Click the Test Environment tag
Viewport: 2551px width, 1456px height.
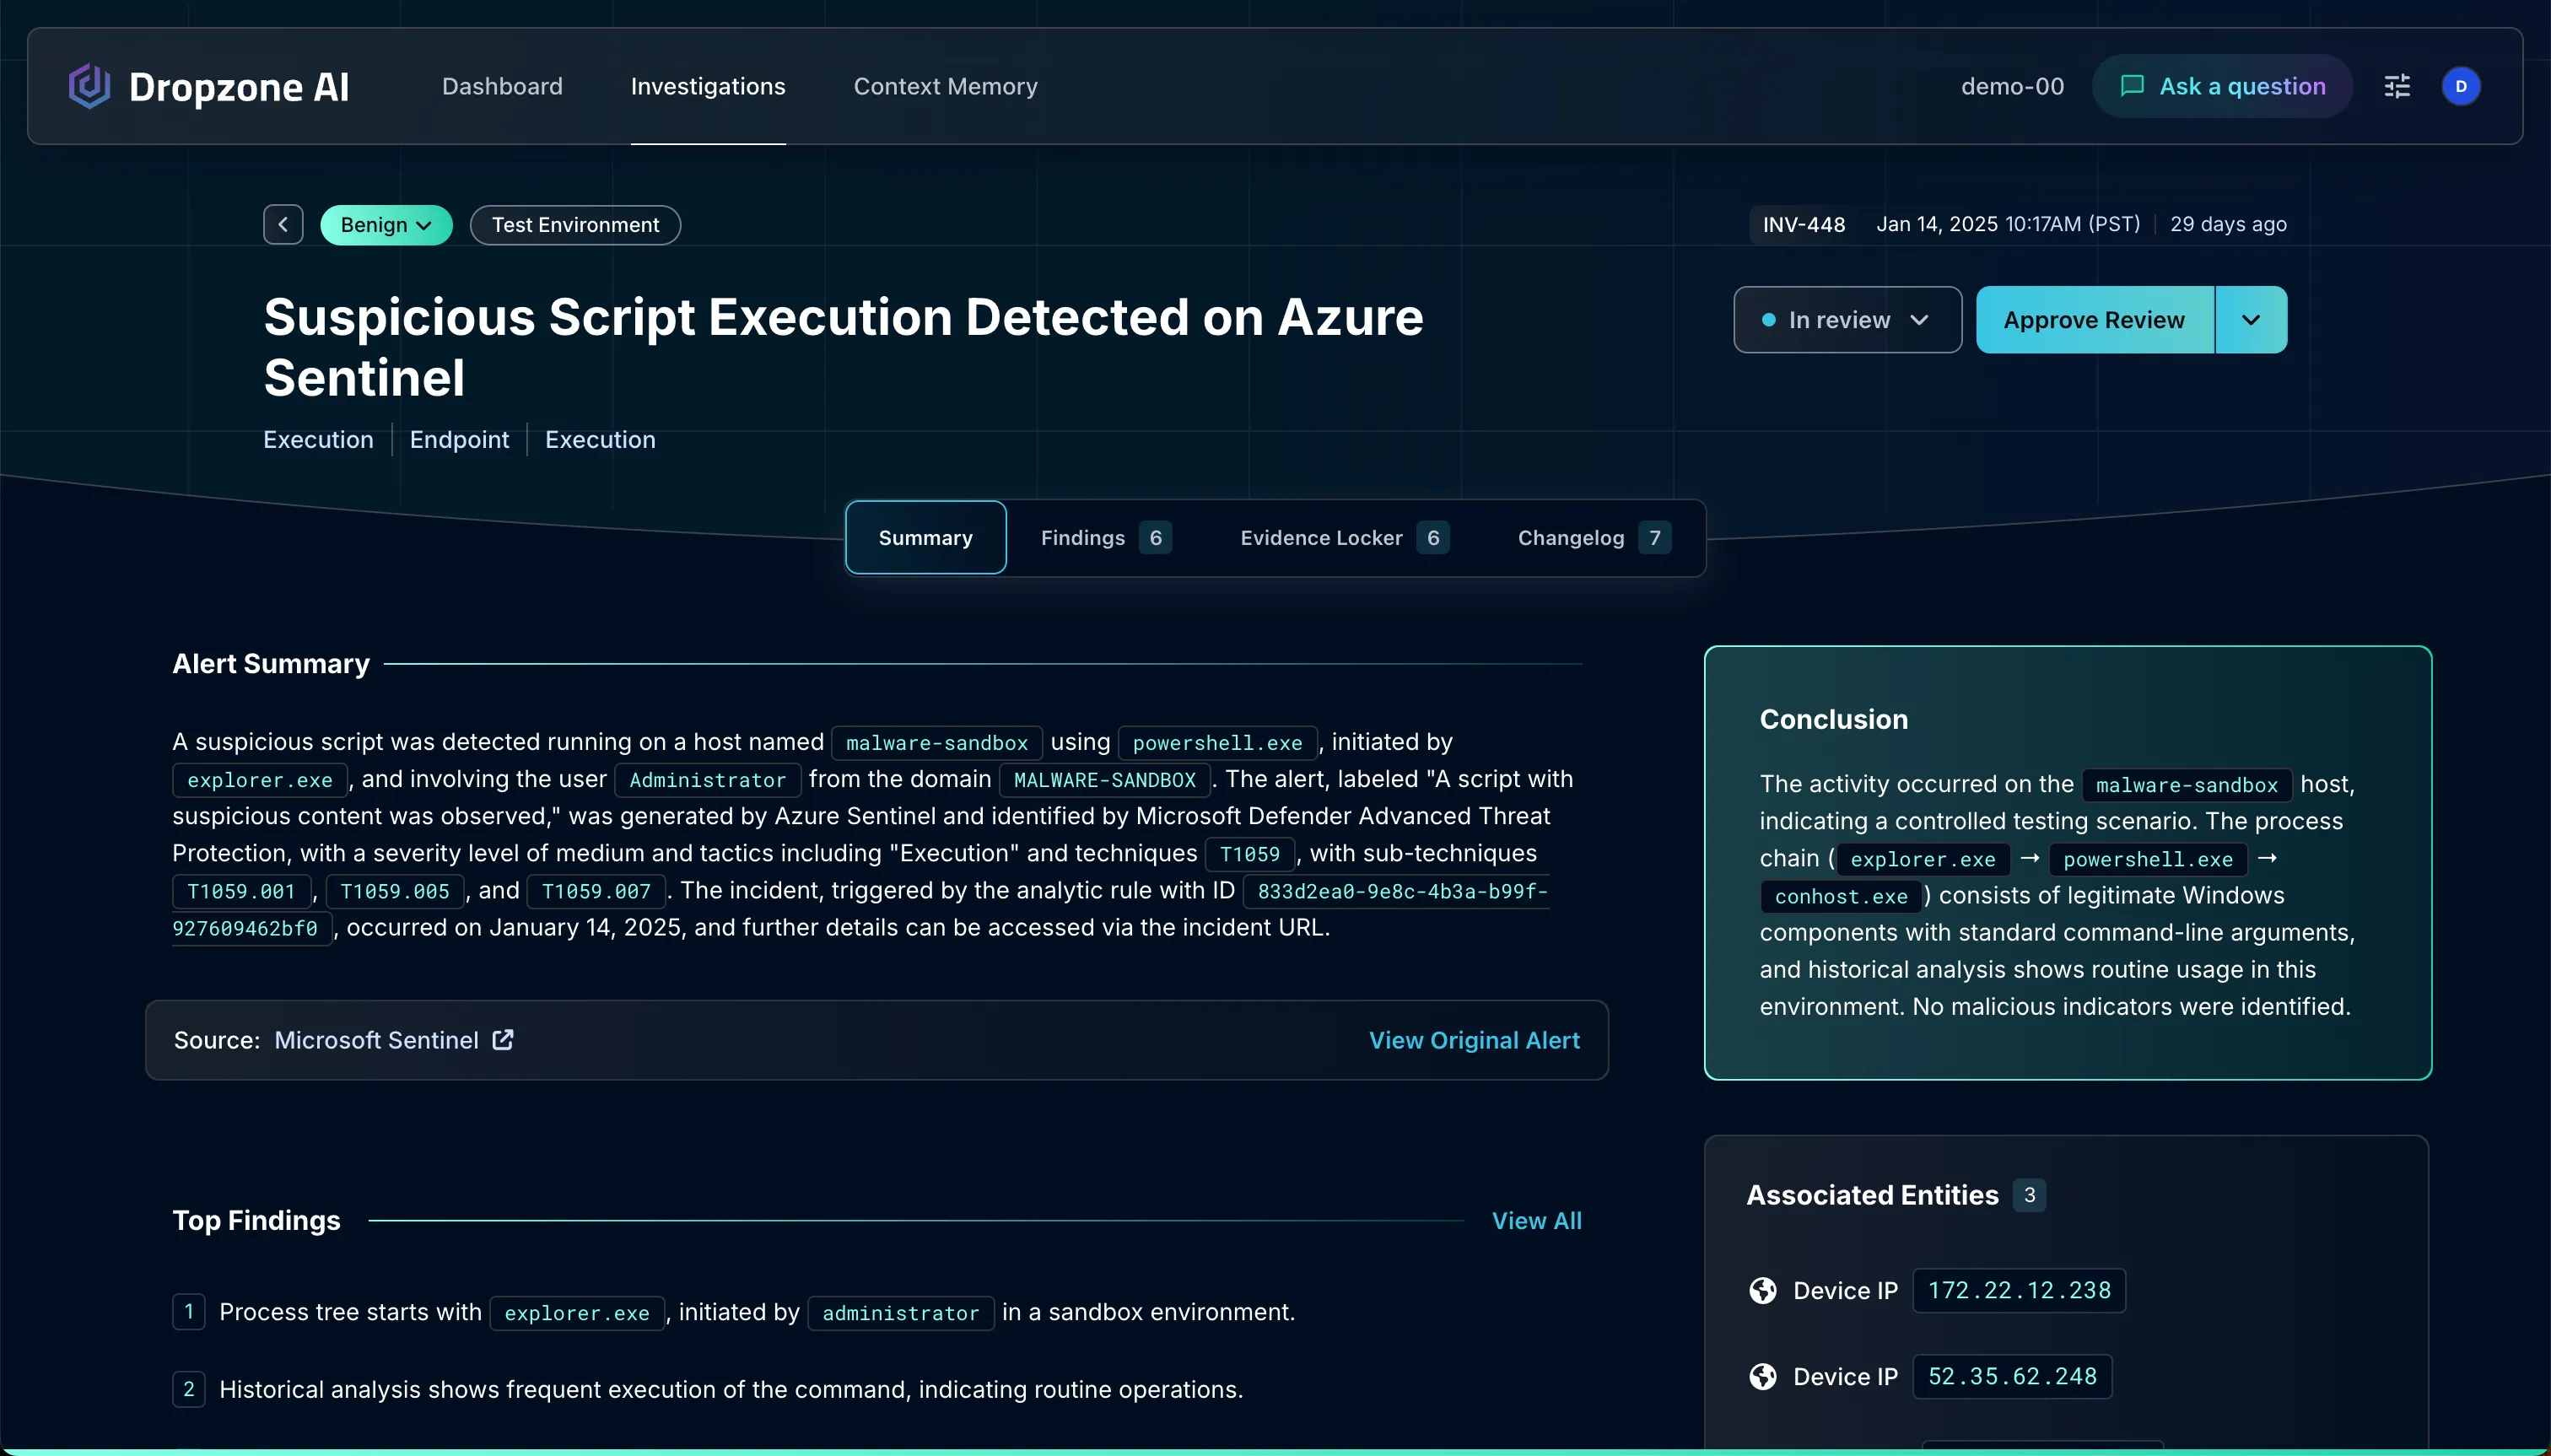[x=575, y=225]
